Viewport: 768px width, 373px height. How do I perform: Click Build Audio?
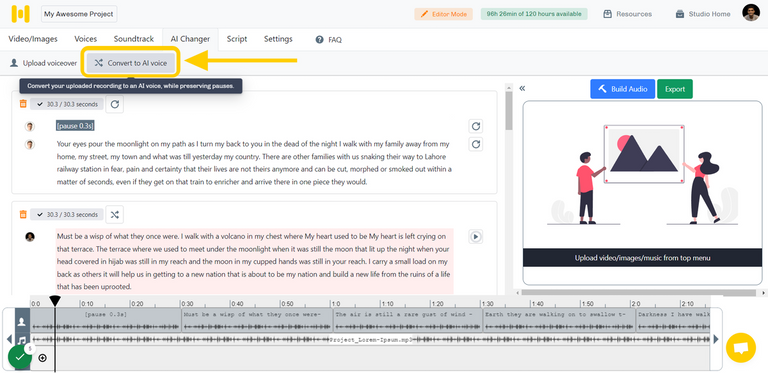click(622, 89)
